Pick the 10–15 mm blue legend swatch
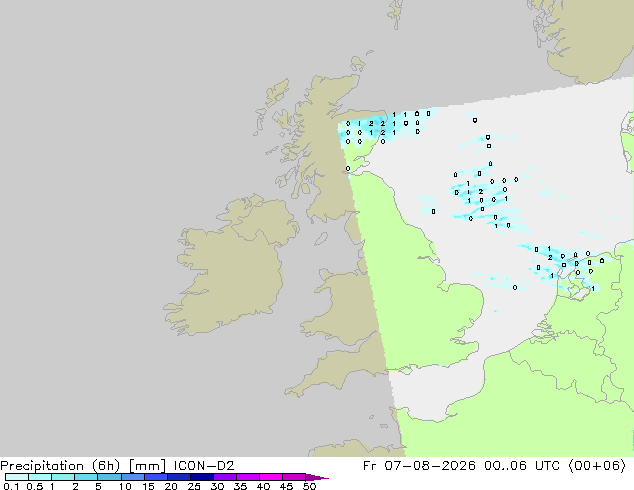The image size is (634, 490). 133,477
